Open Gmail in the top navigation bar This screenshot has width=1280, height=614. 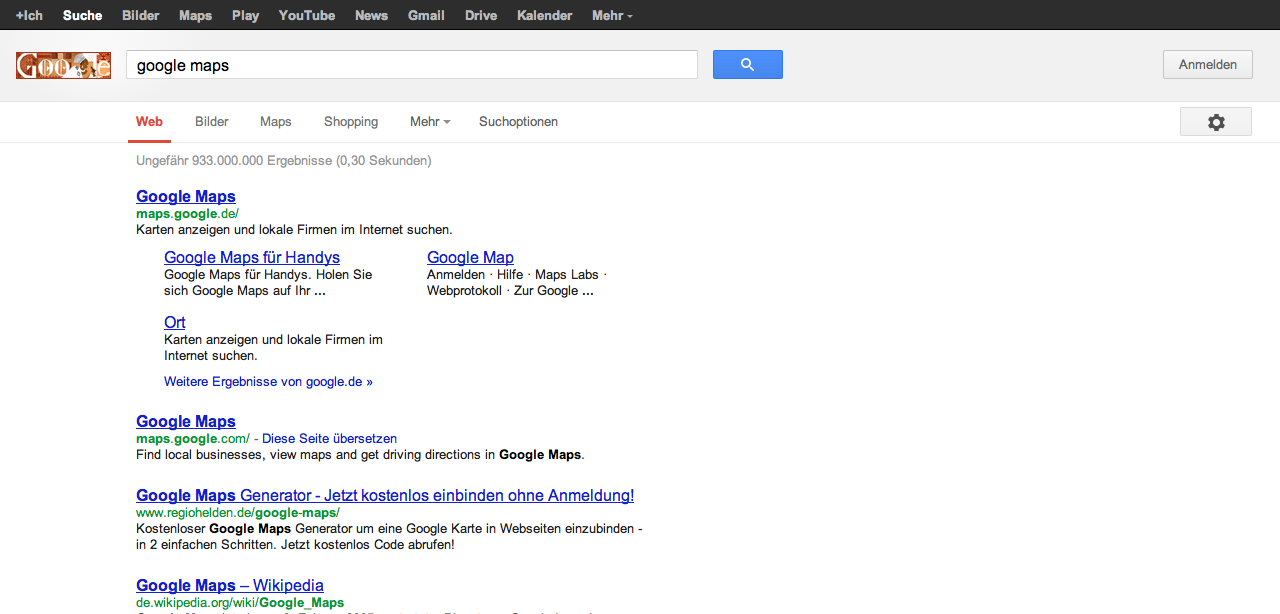click(426, 15)
